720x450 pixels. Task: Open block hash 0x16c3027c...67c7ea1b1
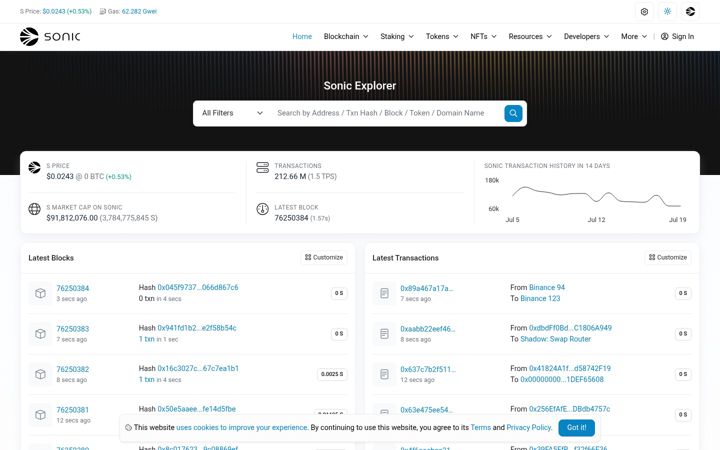(x=198, y=368)
